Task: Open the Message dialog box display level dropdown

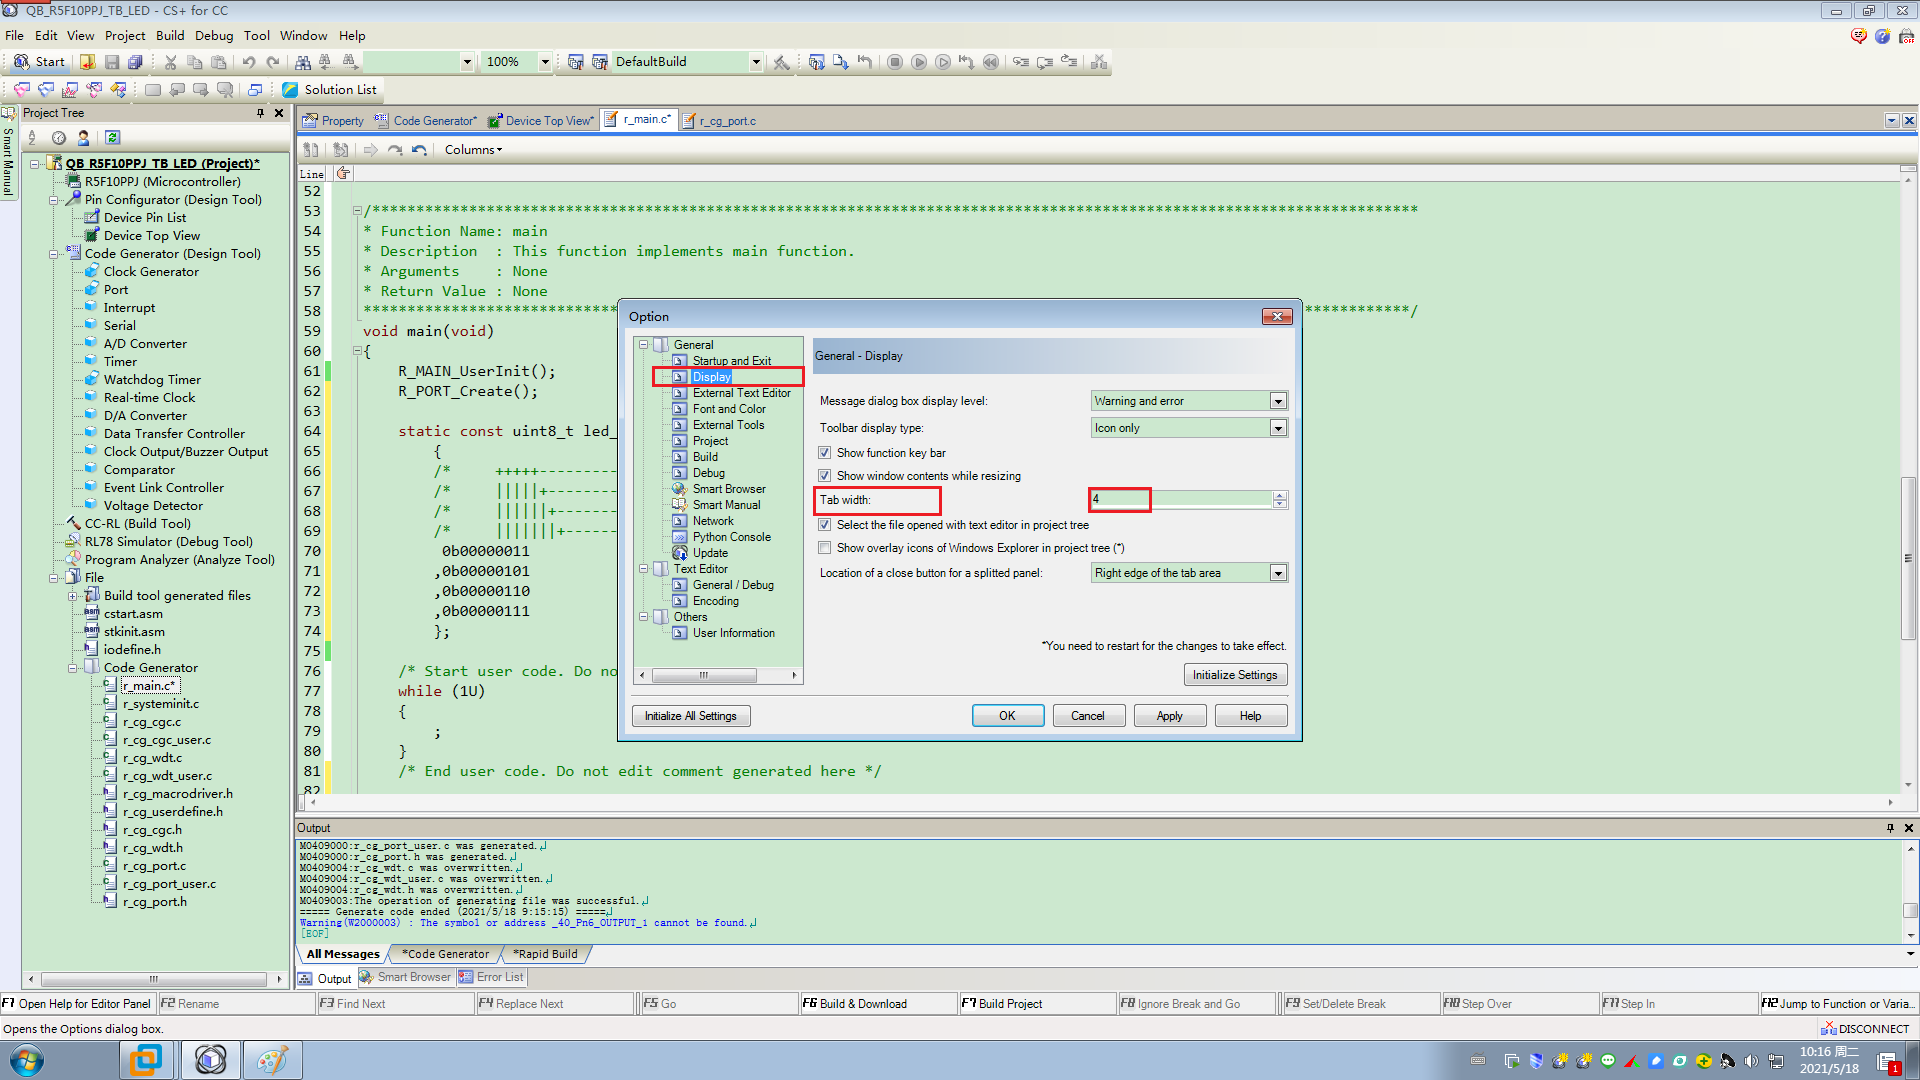Action: pos(1278,400)
